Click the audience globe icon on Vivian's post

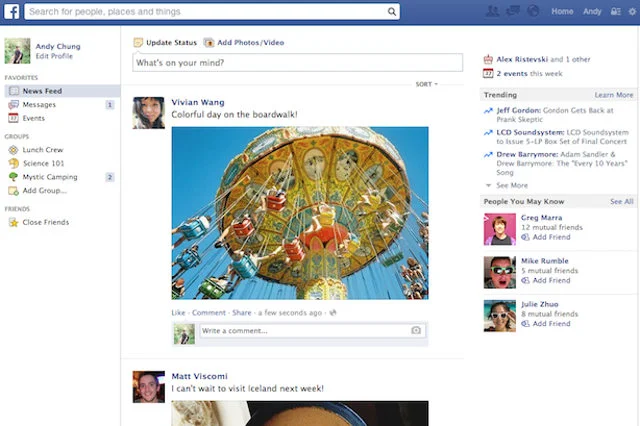point(333,313)
